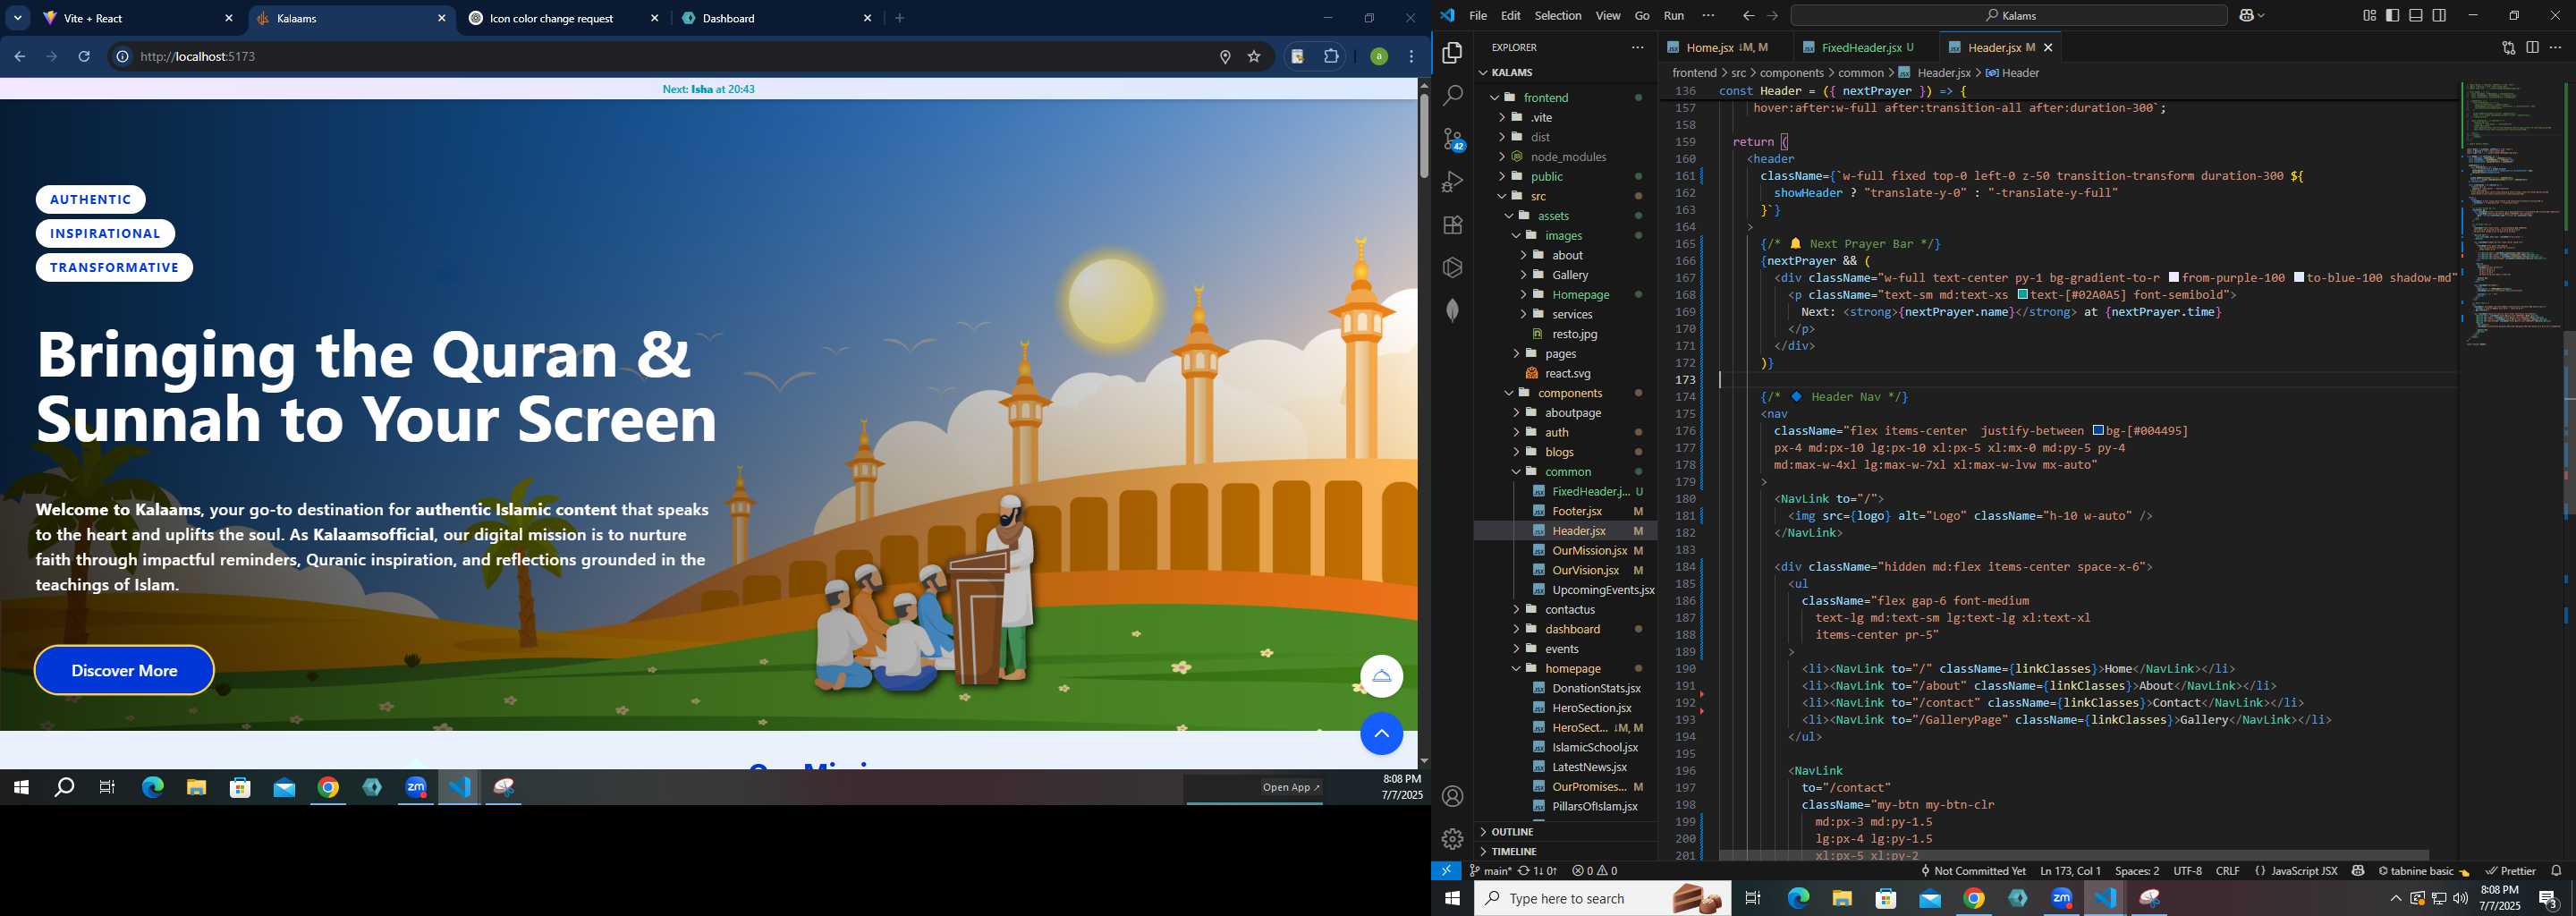
Task: Open Chrome Extensions puzzle icon
Action: click(x=1331, y=57)
